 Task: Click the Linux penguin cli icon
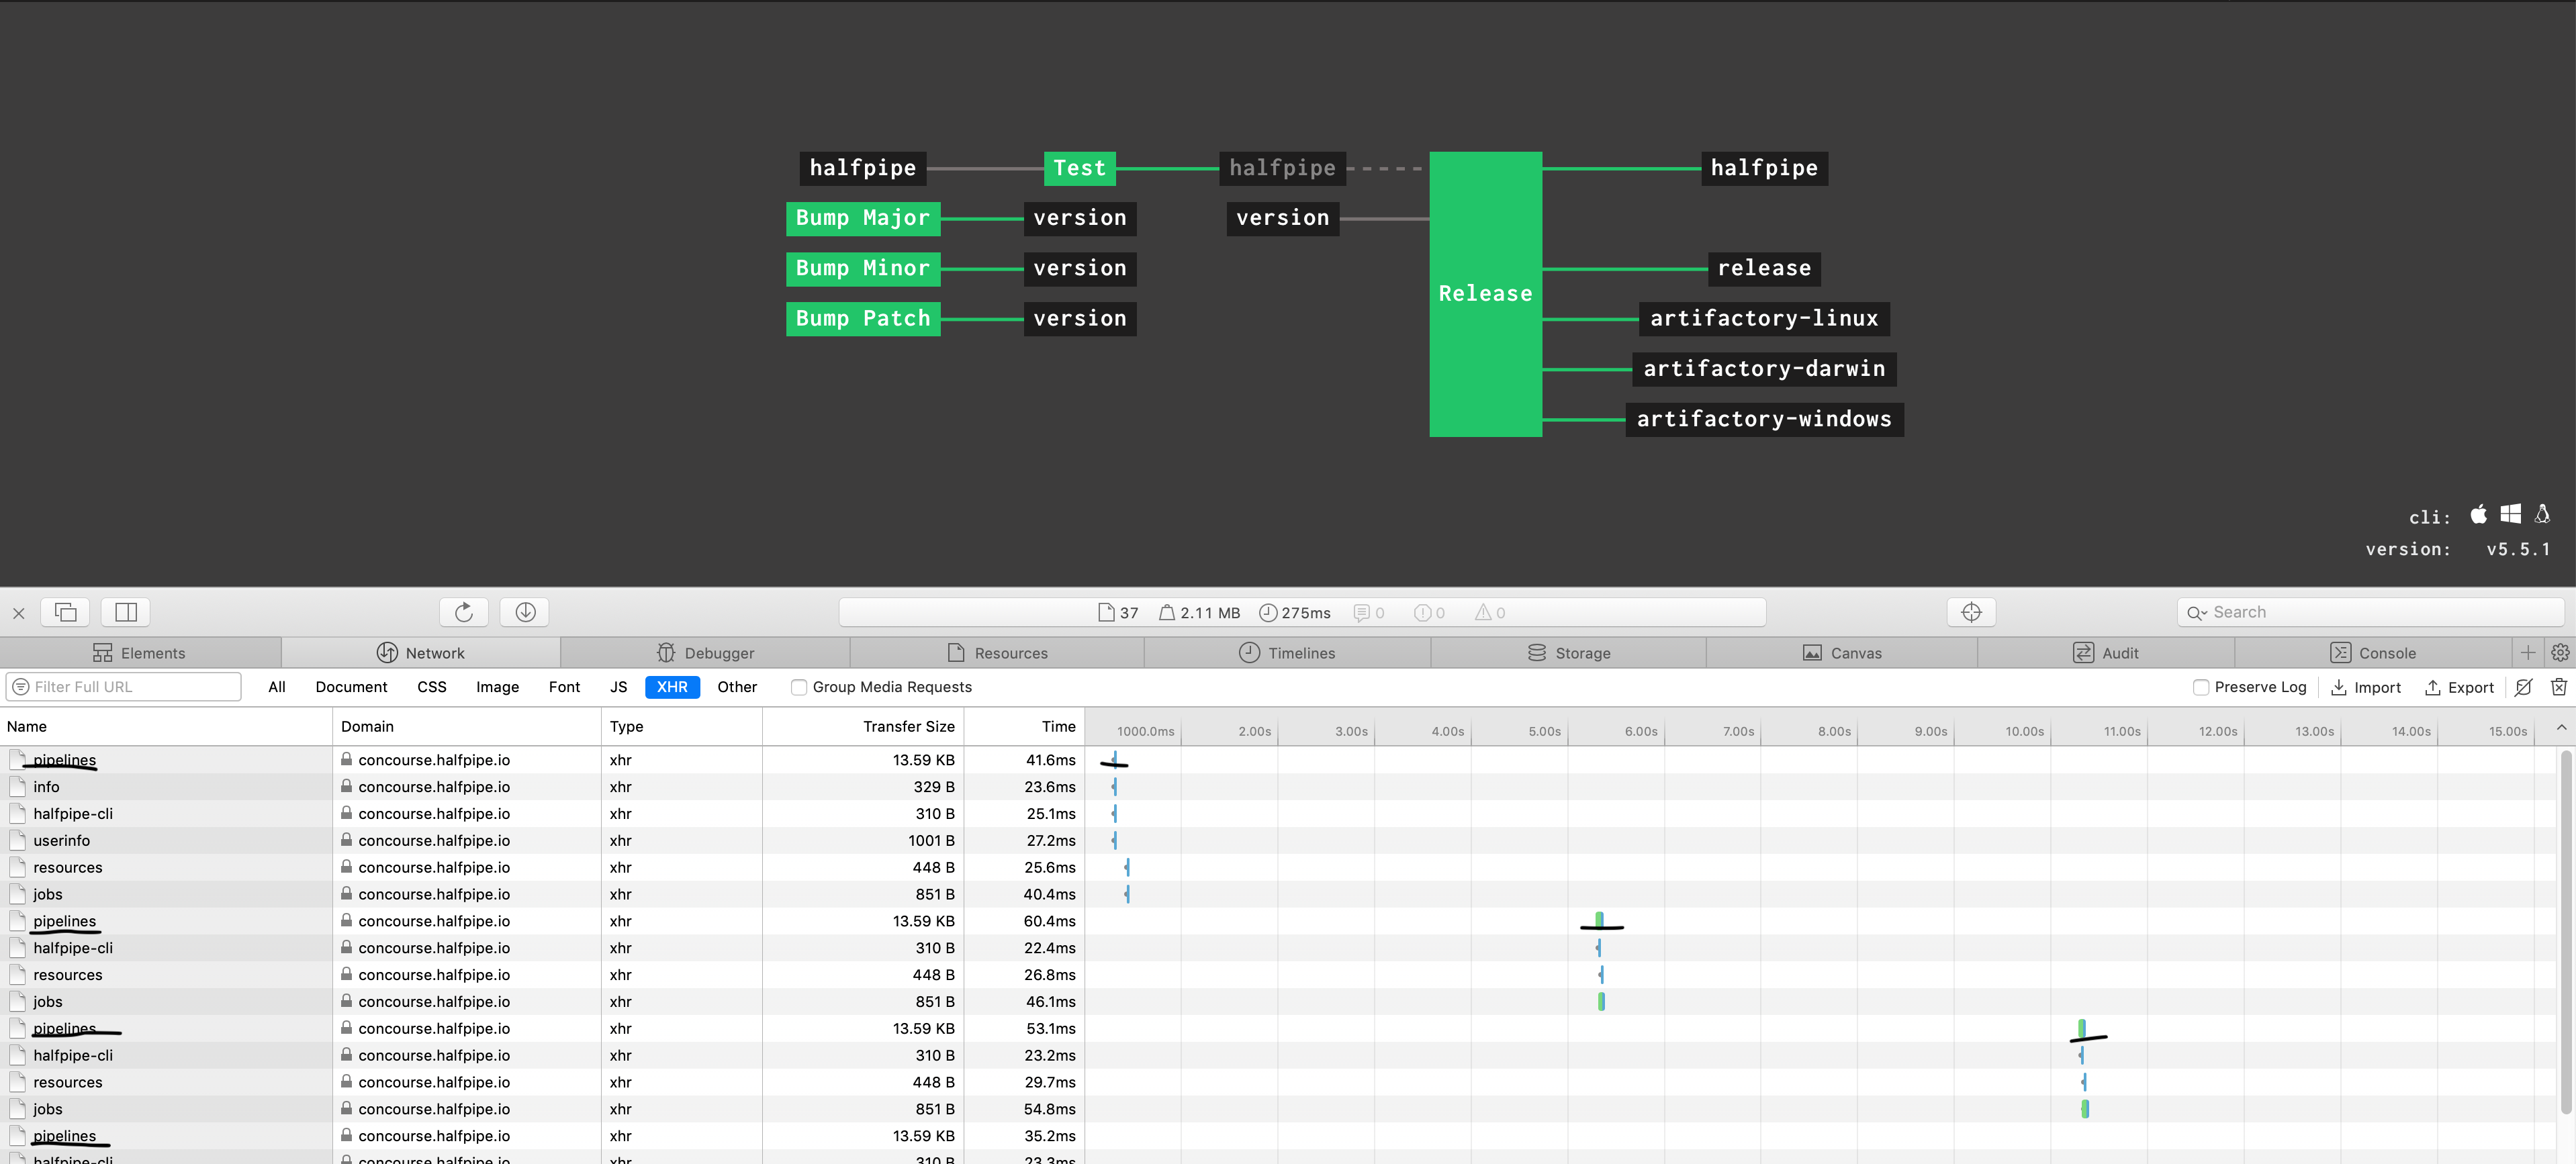(2543, 514)
